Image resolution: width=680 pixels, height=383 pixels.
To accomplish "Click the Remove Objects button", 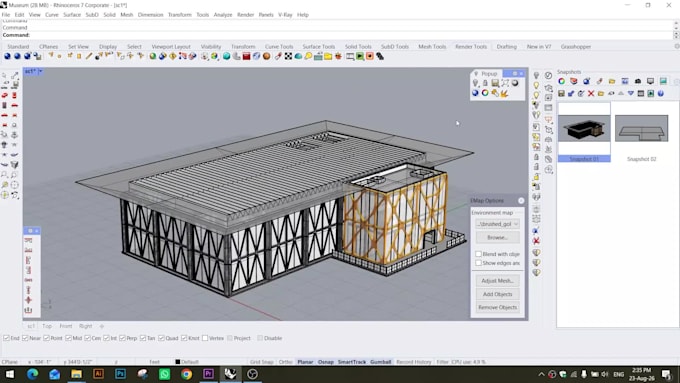I will tap(497, 307).
